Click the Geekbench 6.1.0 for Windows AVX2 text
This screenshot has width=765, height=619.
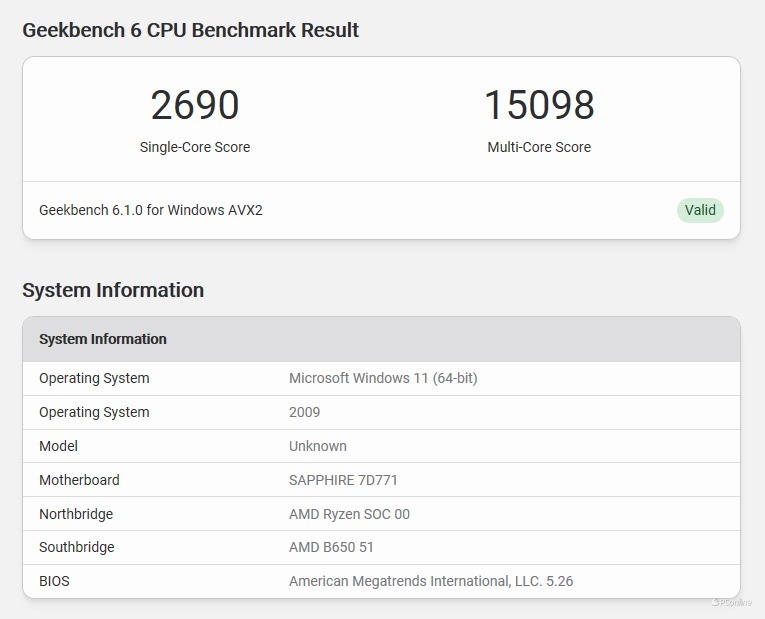click(151, 210)
